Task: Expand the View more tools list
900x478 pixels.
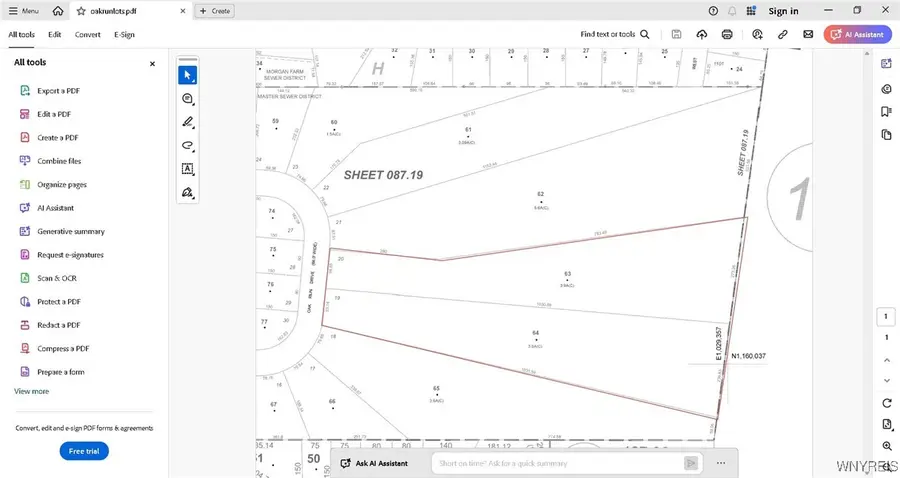Action: (x=31, y=391)
